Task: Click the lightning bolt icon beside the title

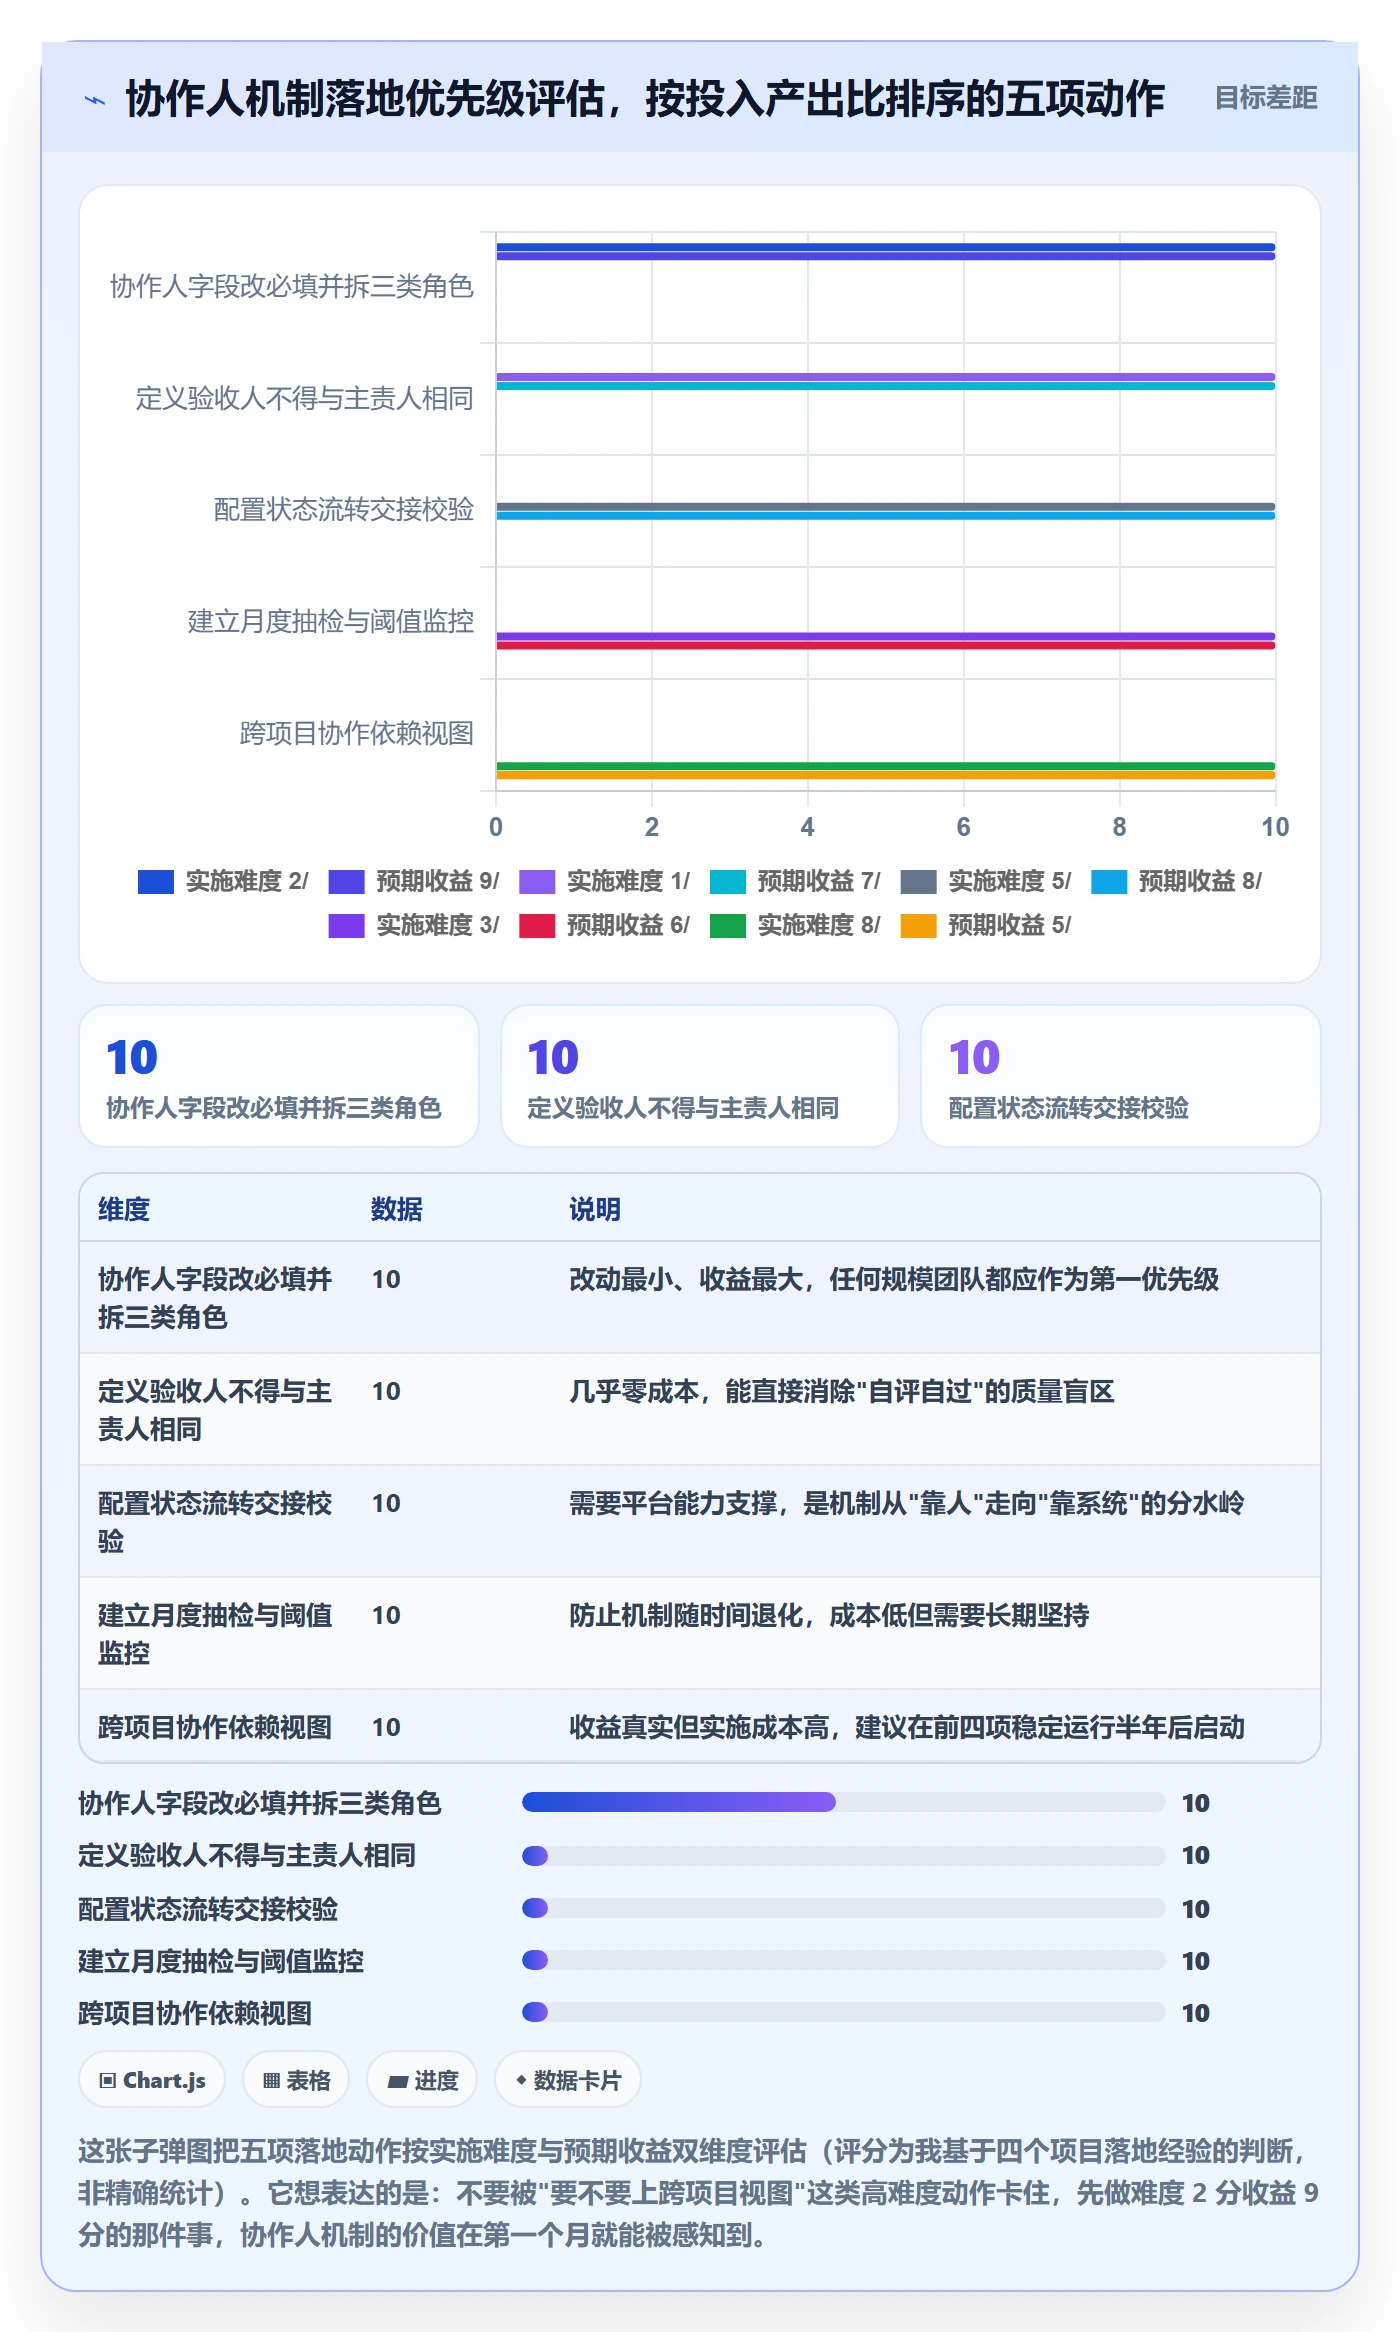Action: (95, 100)
